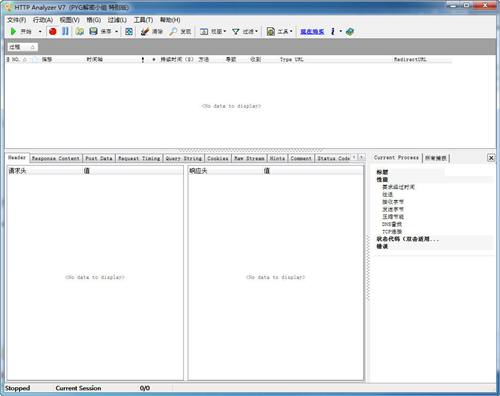Open the 工具(T) Tools menu
The height and width of the screenshot is (396, 500).
[x=143, y=20]
